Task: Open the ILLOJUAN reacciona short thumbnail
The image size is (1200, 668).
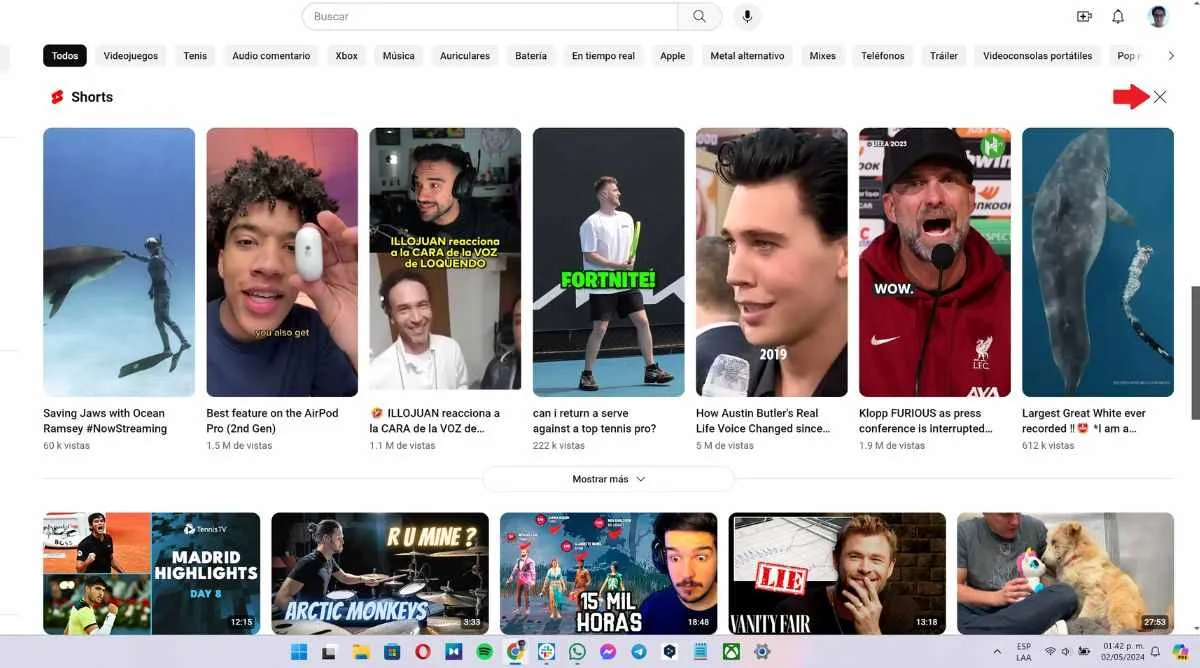Action: pyautogui.click(x=445, y=262)
